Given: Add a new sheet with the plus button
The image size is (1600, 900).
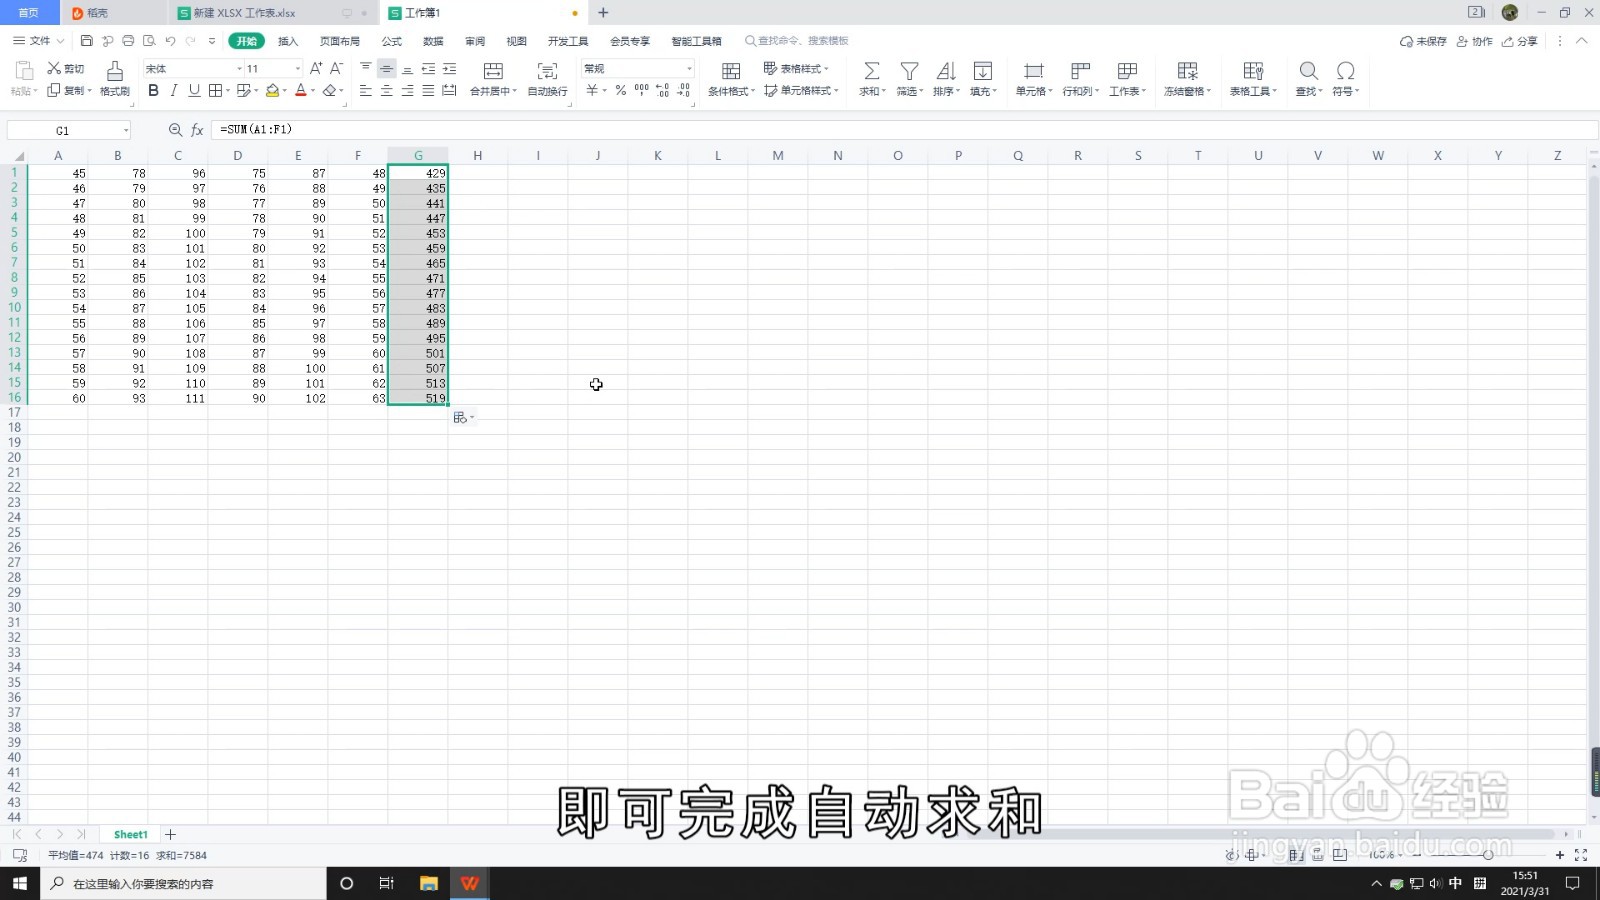Looking at the screenshot, I should (170, 833).
